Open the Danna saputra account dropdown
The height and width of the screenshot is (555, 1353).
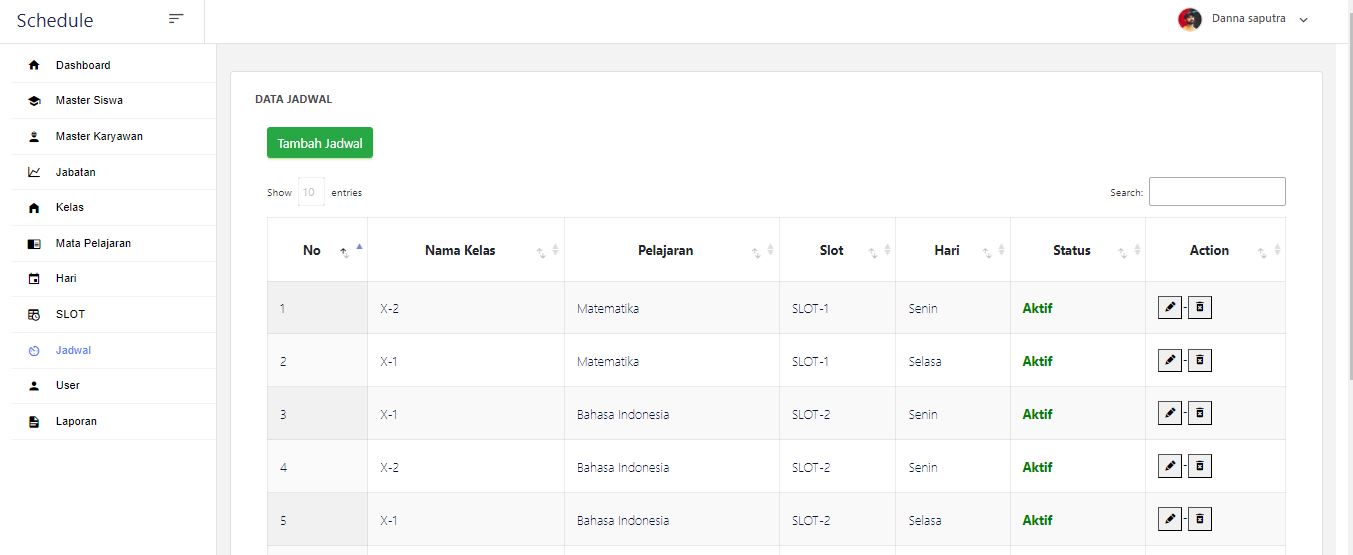click(1258, 20)
